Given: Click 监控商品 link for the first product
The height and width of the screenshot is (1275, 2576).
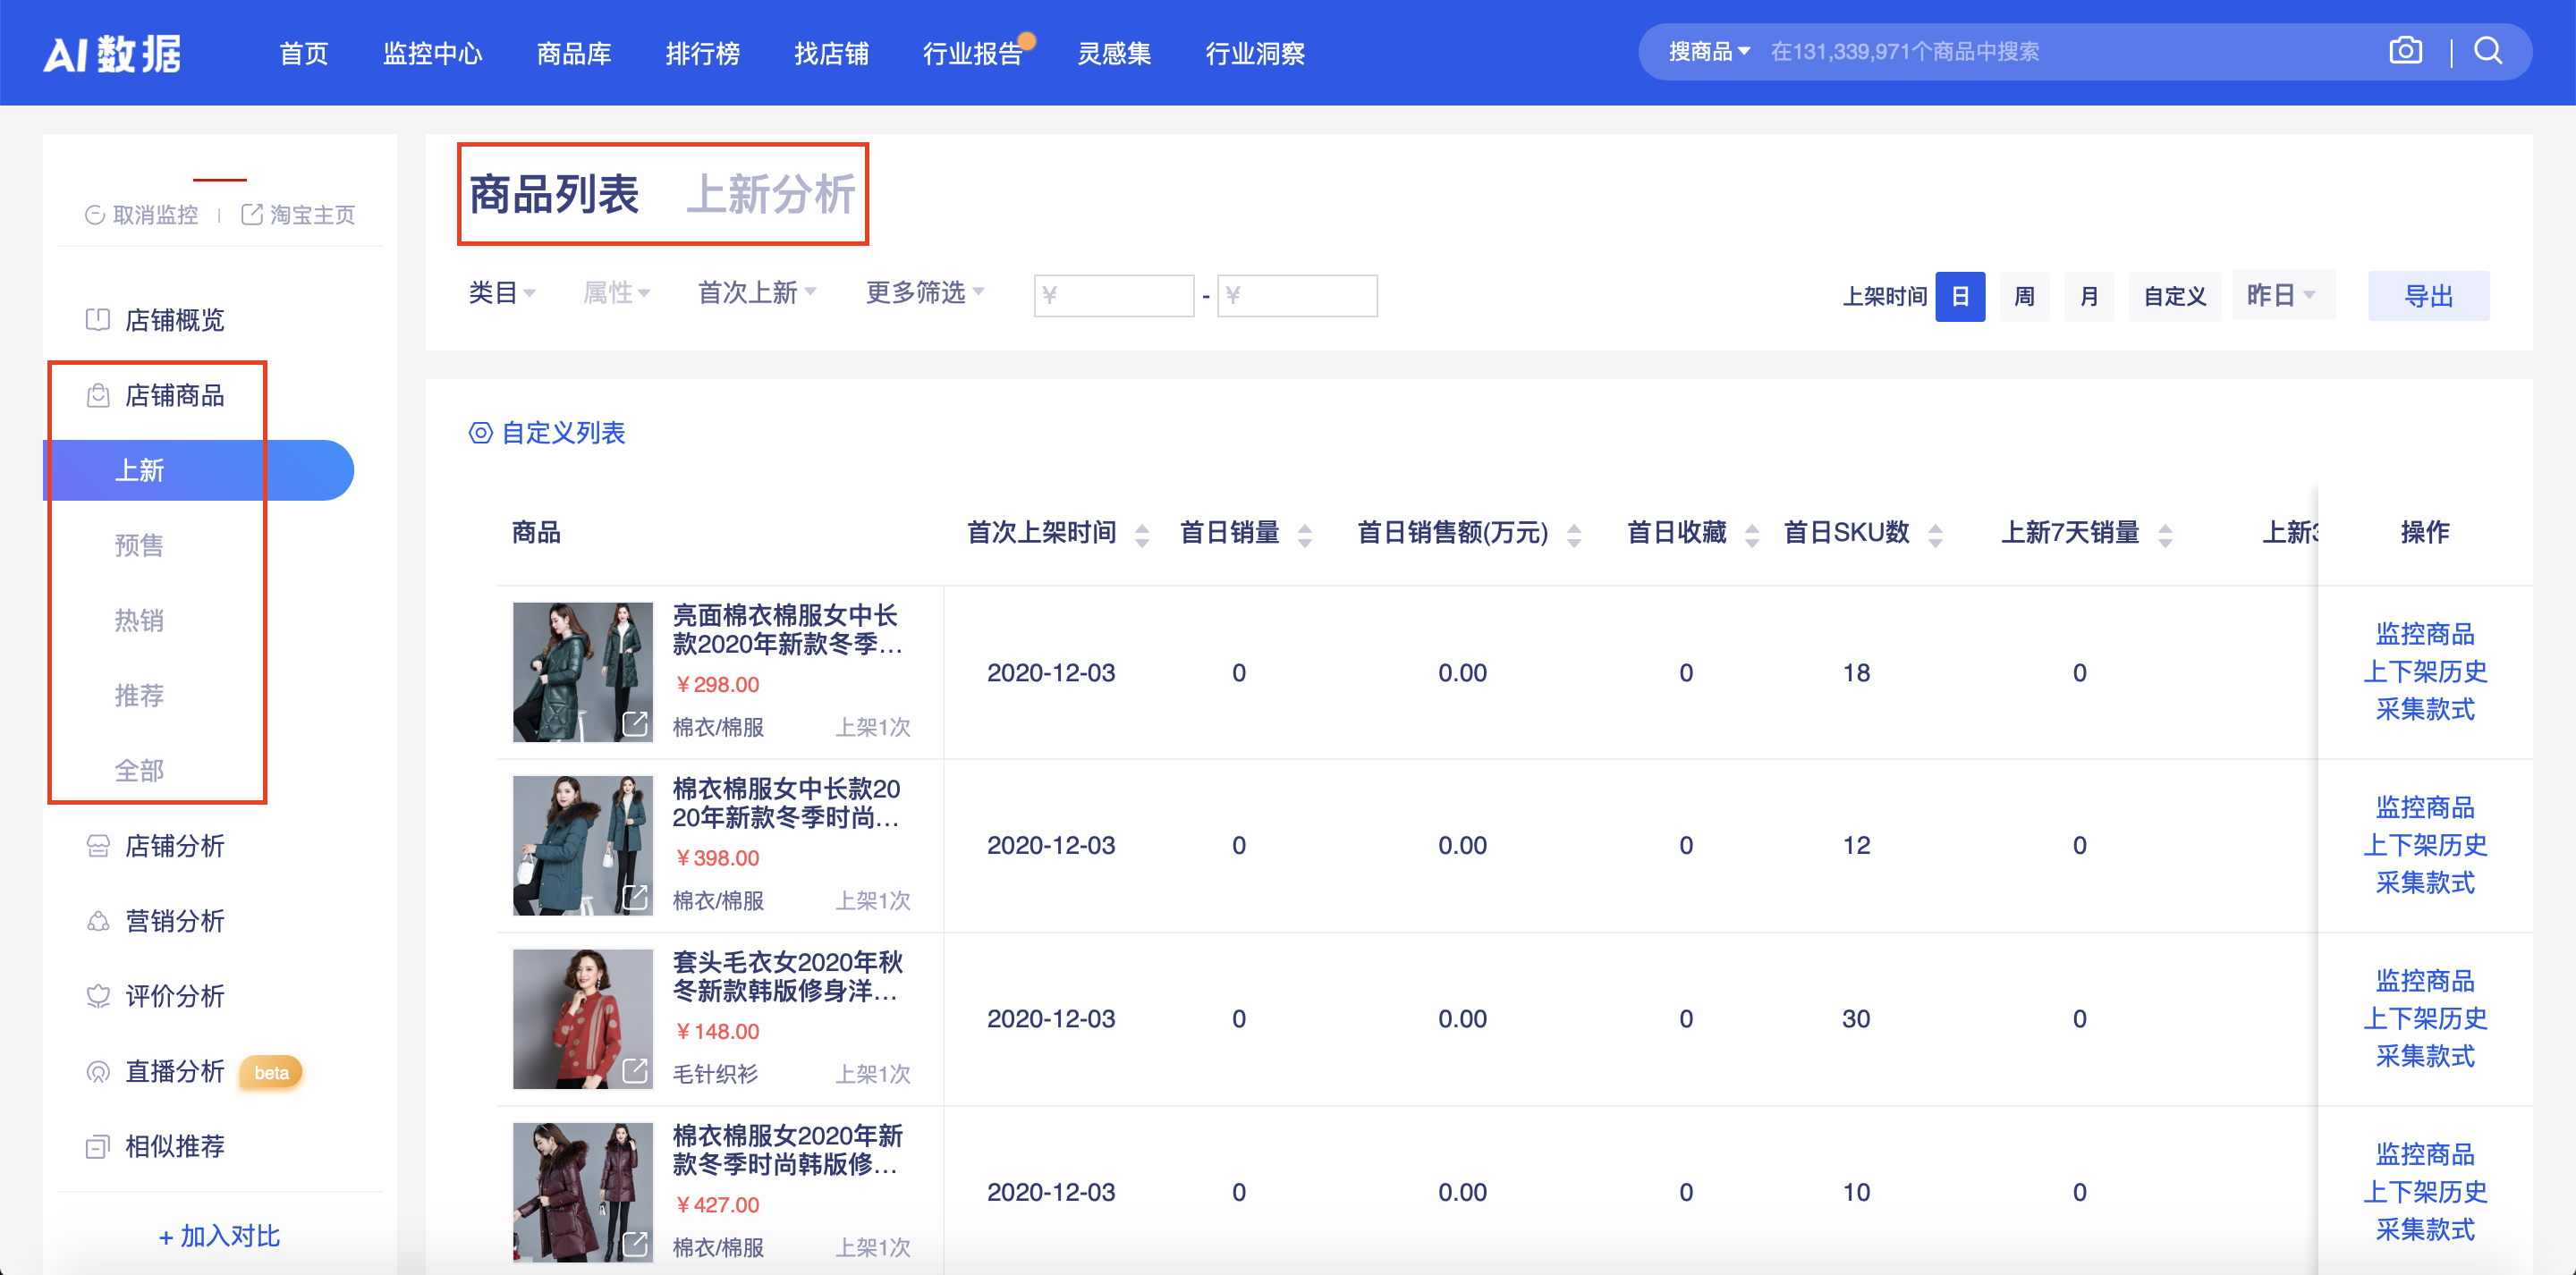Looking at the screenshot, I should [2424, 633].
